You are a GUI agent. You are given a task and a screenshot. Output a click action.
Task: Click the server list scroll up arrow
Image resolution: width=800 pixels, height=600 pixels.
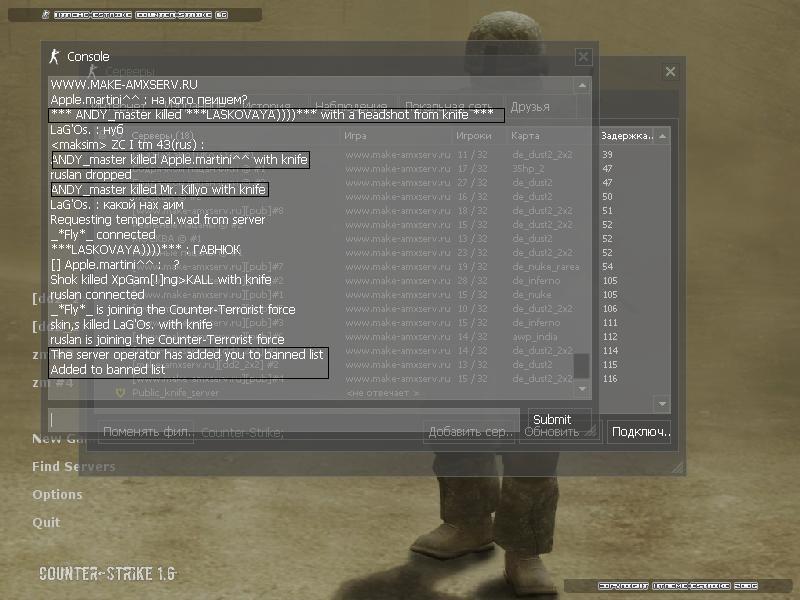click(x=662, y=136)
